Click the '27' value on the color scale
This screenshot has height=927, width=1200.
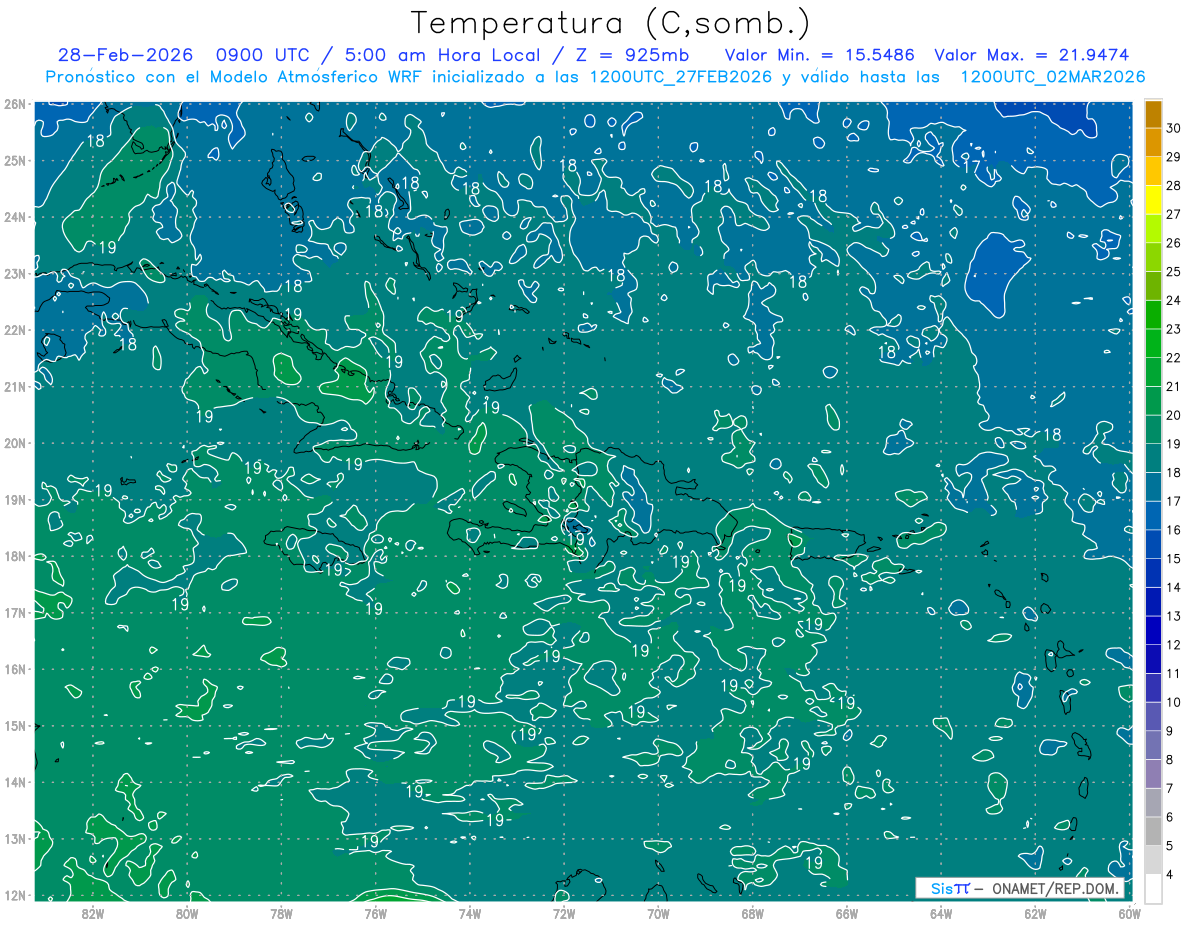tap(1174, 214)
